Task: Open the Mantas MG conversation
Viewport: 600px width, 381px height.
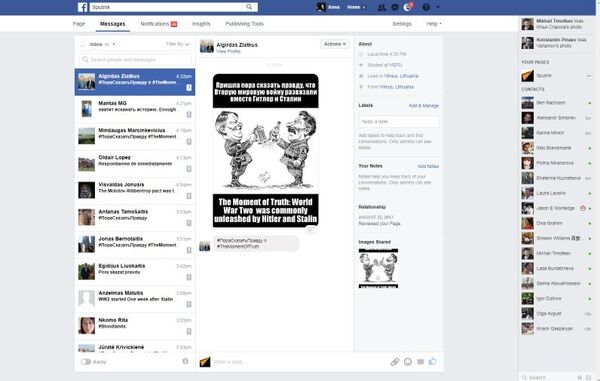Action: click(x=135, y=109)
